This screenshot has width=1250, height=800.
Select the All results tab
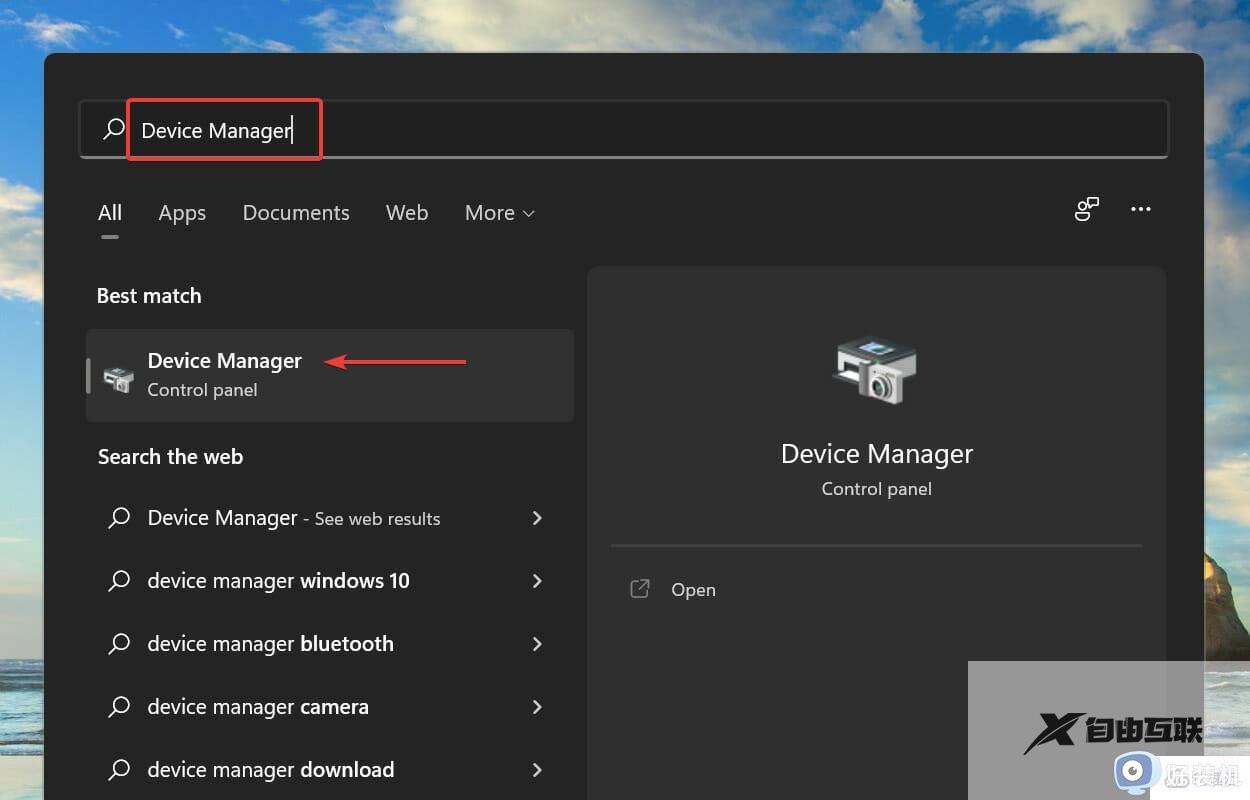(110, 212)
